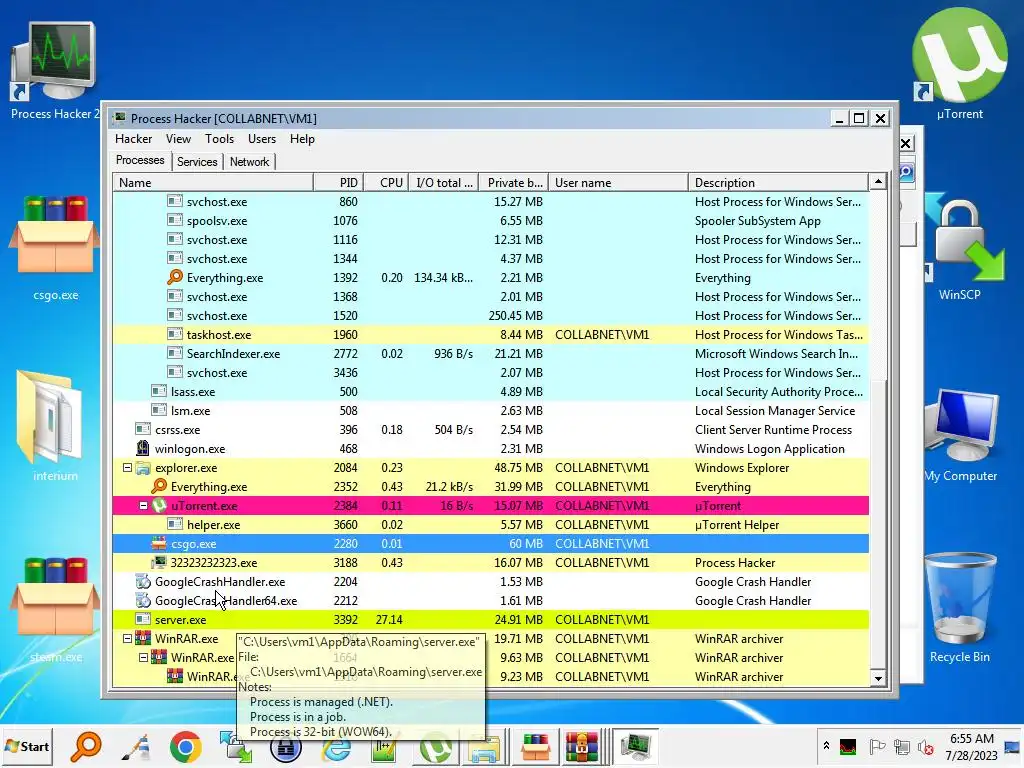Collapse the top-level WinRAR.exe tree
The width and height of the screenshot is (1024, 768).
click(x=127, y=639)
